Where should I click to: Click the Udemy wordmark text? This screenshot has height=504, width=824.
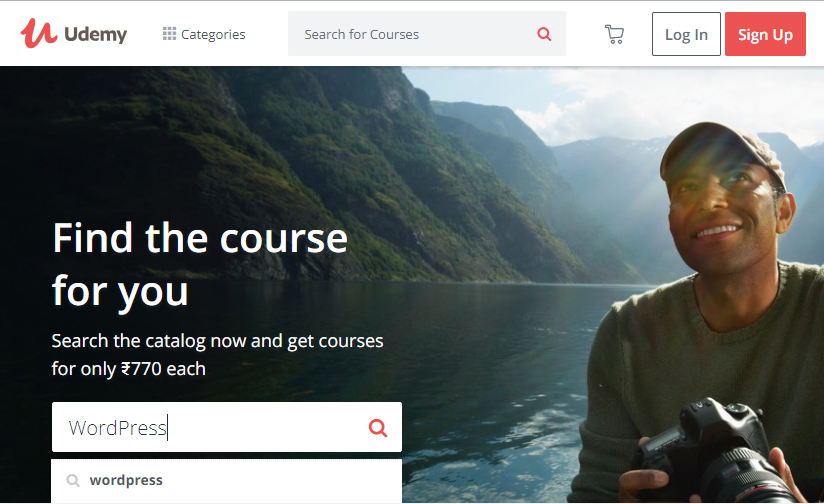[x=95, y=35]
